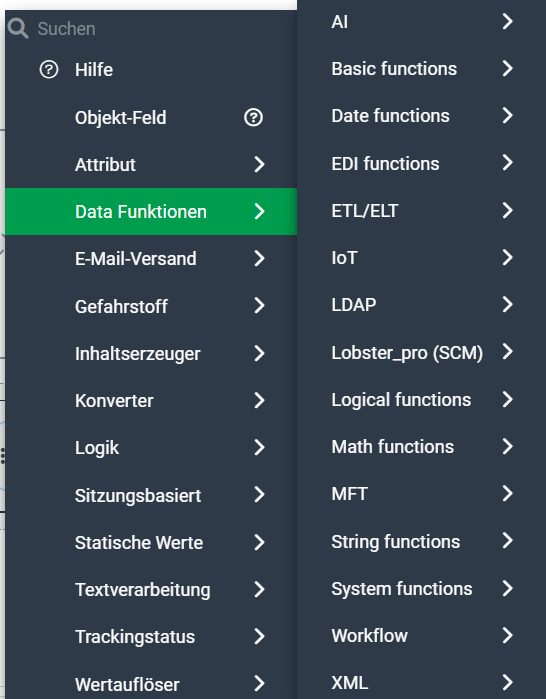Select the Gefahrstoff menu item

151,306
